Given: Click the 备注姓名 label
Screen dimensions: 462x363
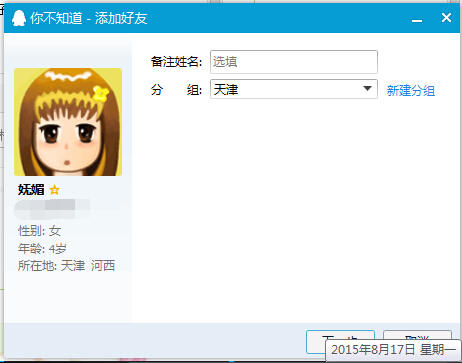Looking at the screenshot, I should click(176, 62).
